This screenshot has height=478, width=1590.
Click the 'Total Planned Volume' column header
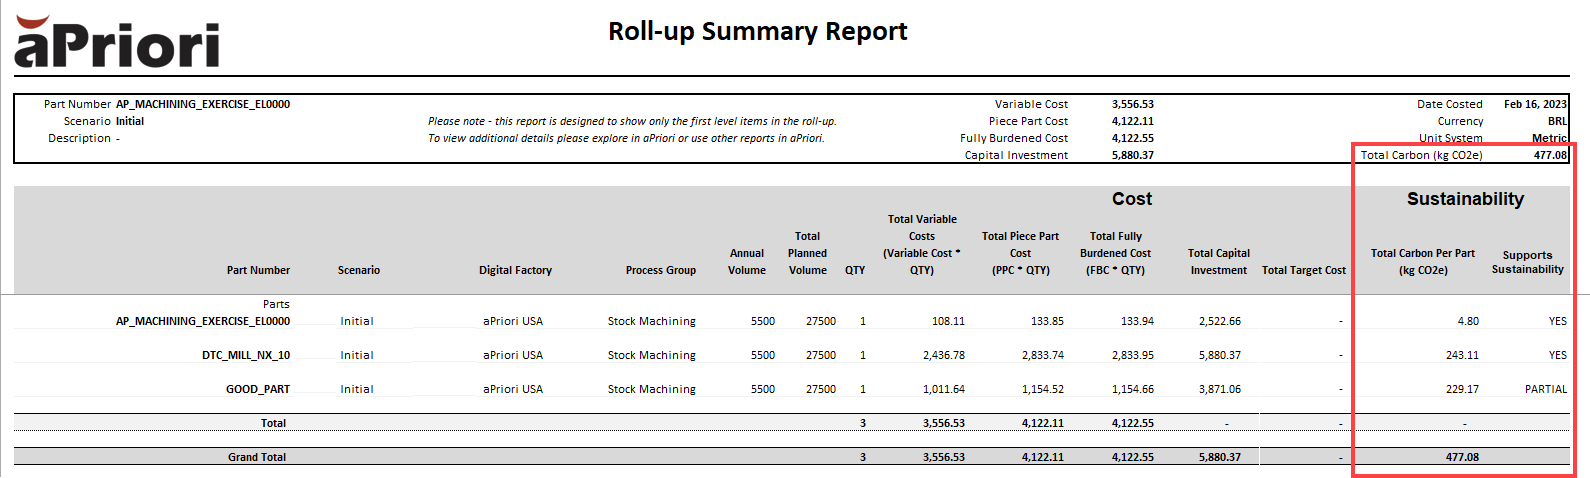(x=808, y=253)
